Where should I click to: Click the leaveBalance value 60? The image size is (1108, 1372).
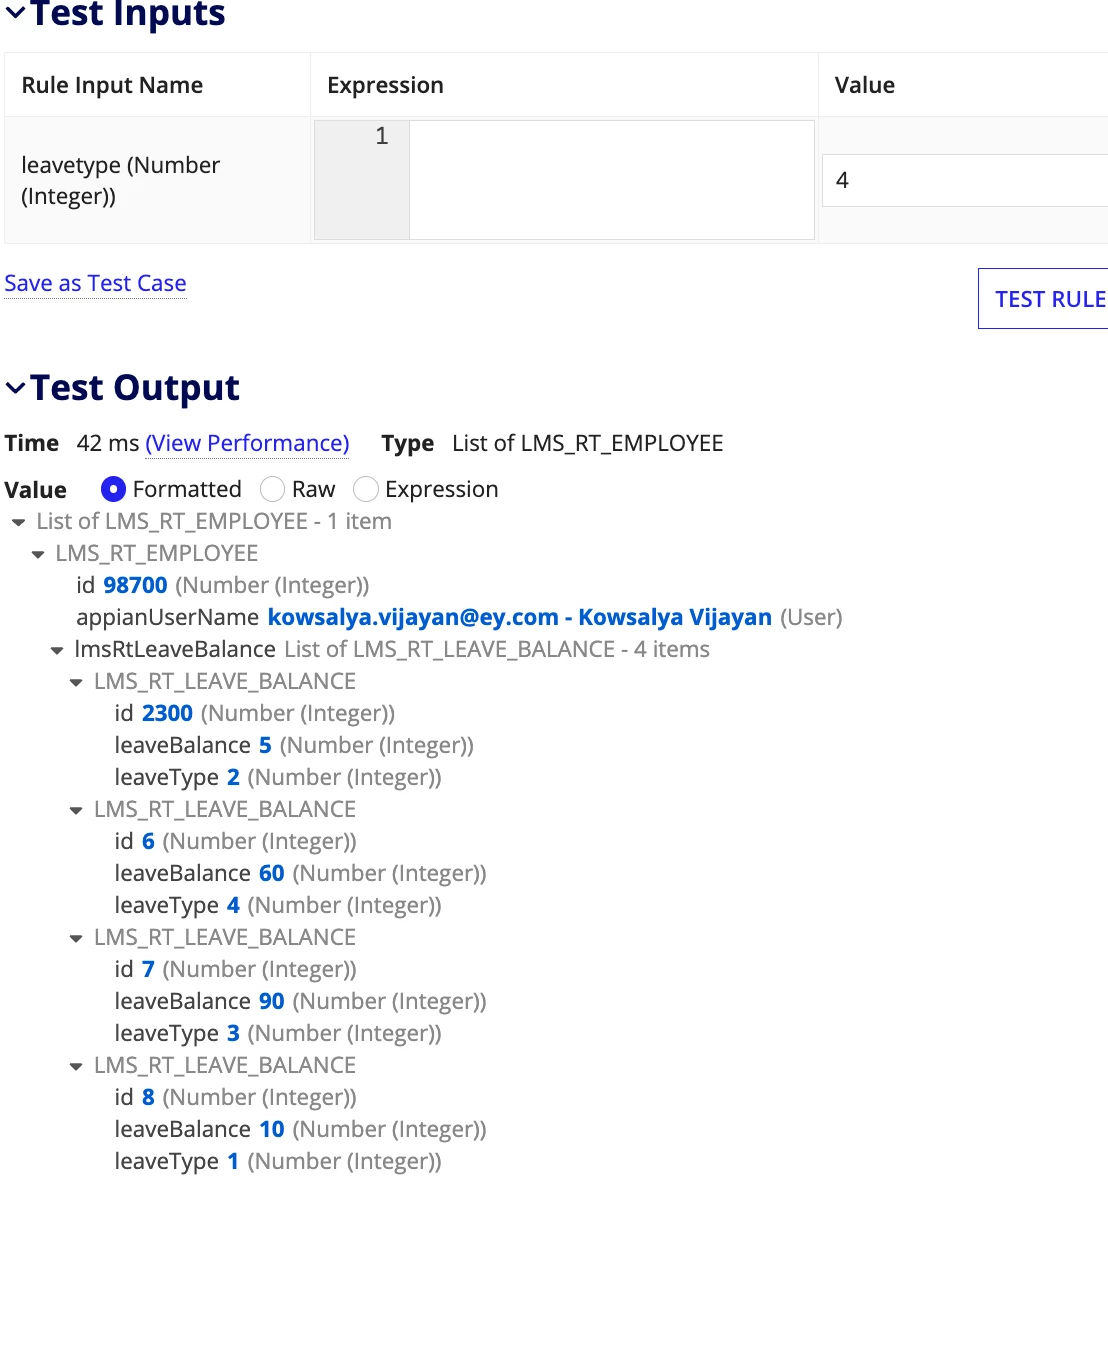(x=271, y=873)
